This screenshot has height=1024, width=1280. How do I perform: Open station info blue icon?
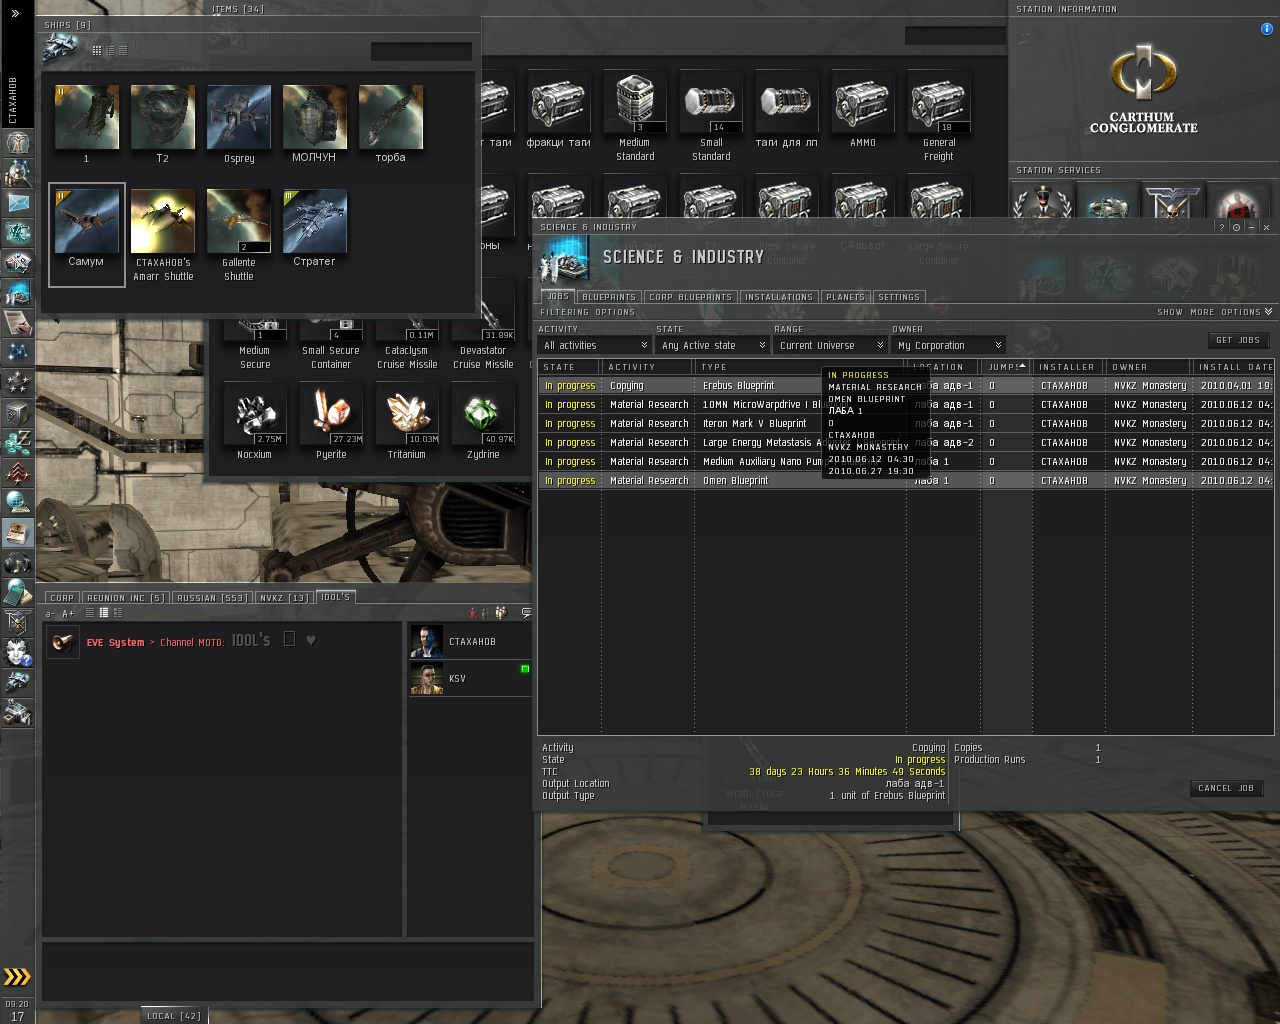(1267, 29)
